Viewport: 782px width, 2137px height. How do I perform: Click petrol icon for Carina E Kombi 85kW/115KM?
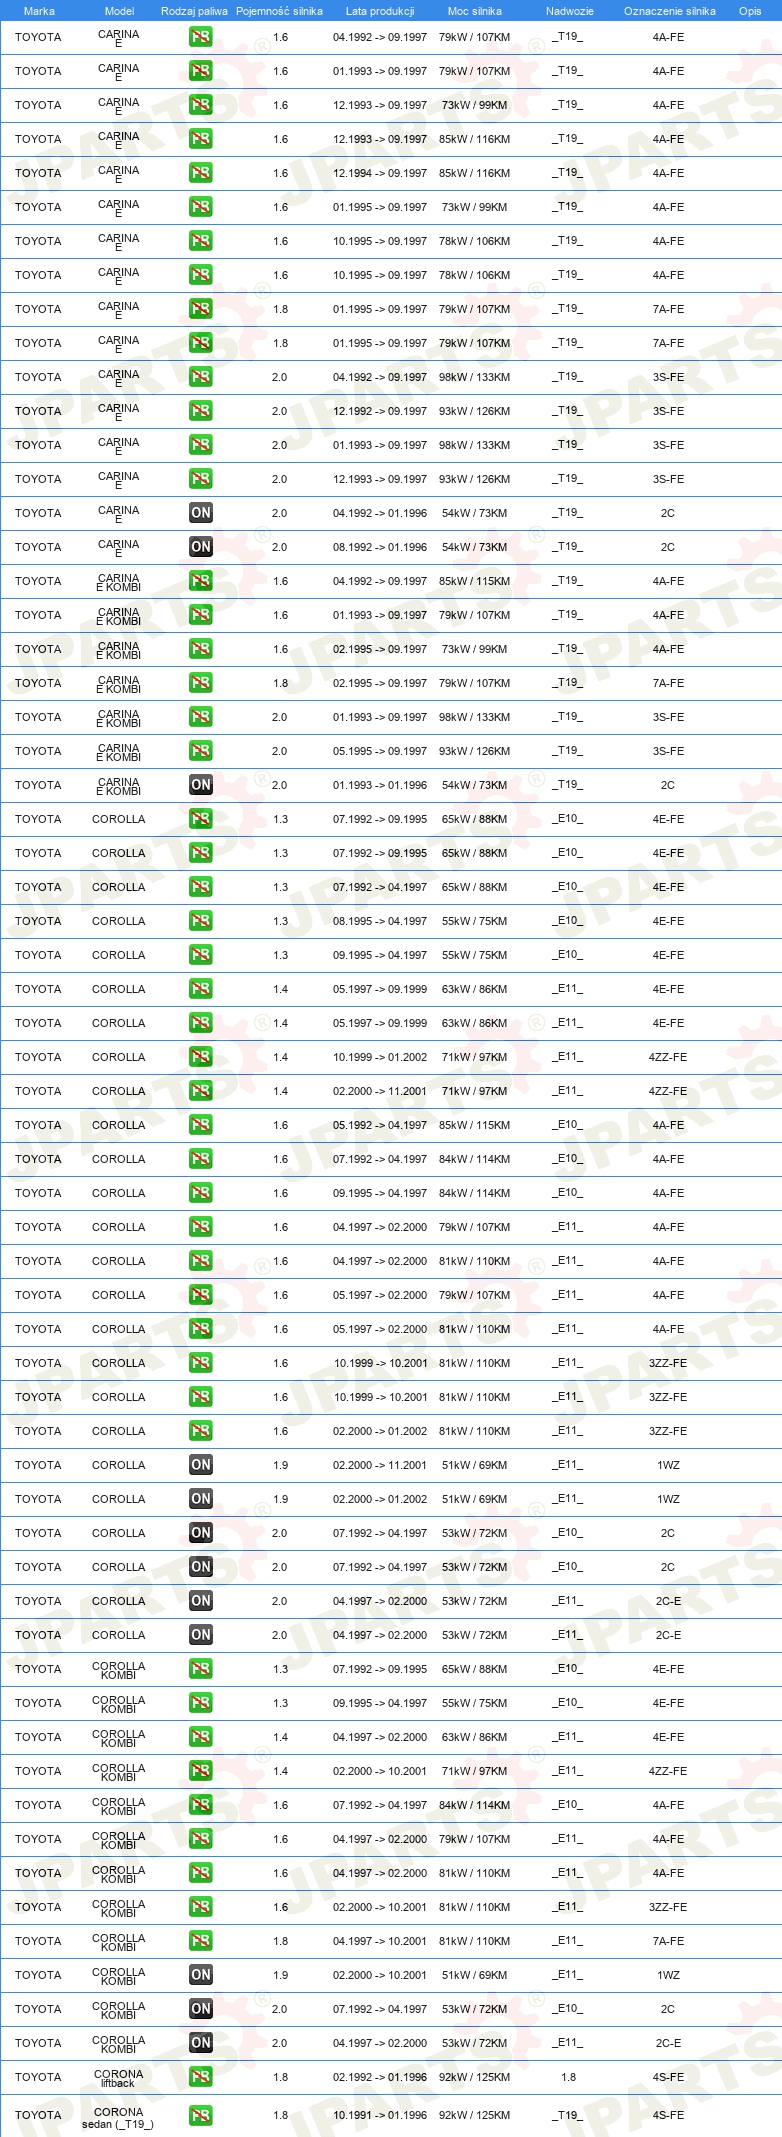click(201, 581)
